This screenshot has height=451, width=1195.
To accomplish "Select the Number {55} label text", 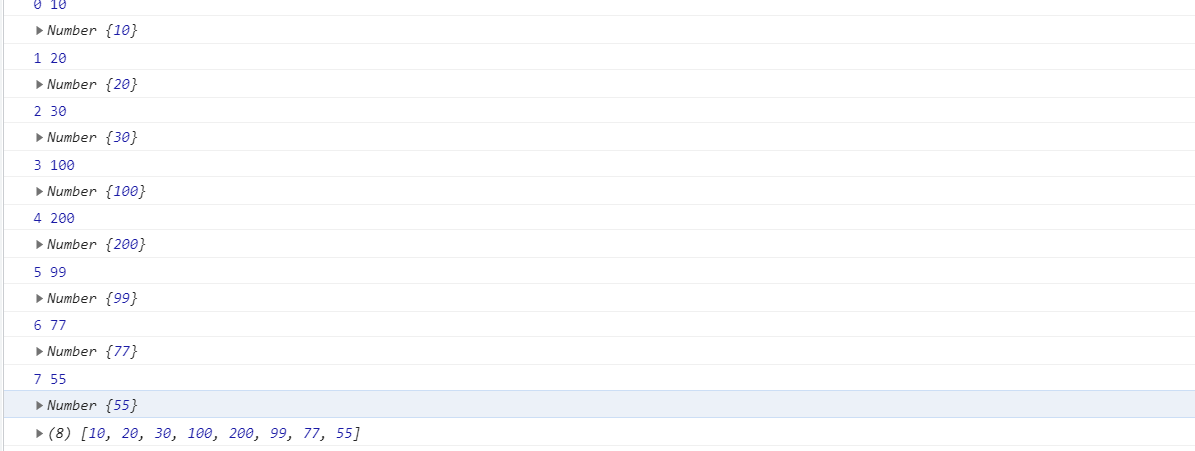I will point(92,405).
